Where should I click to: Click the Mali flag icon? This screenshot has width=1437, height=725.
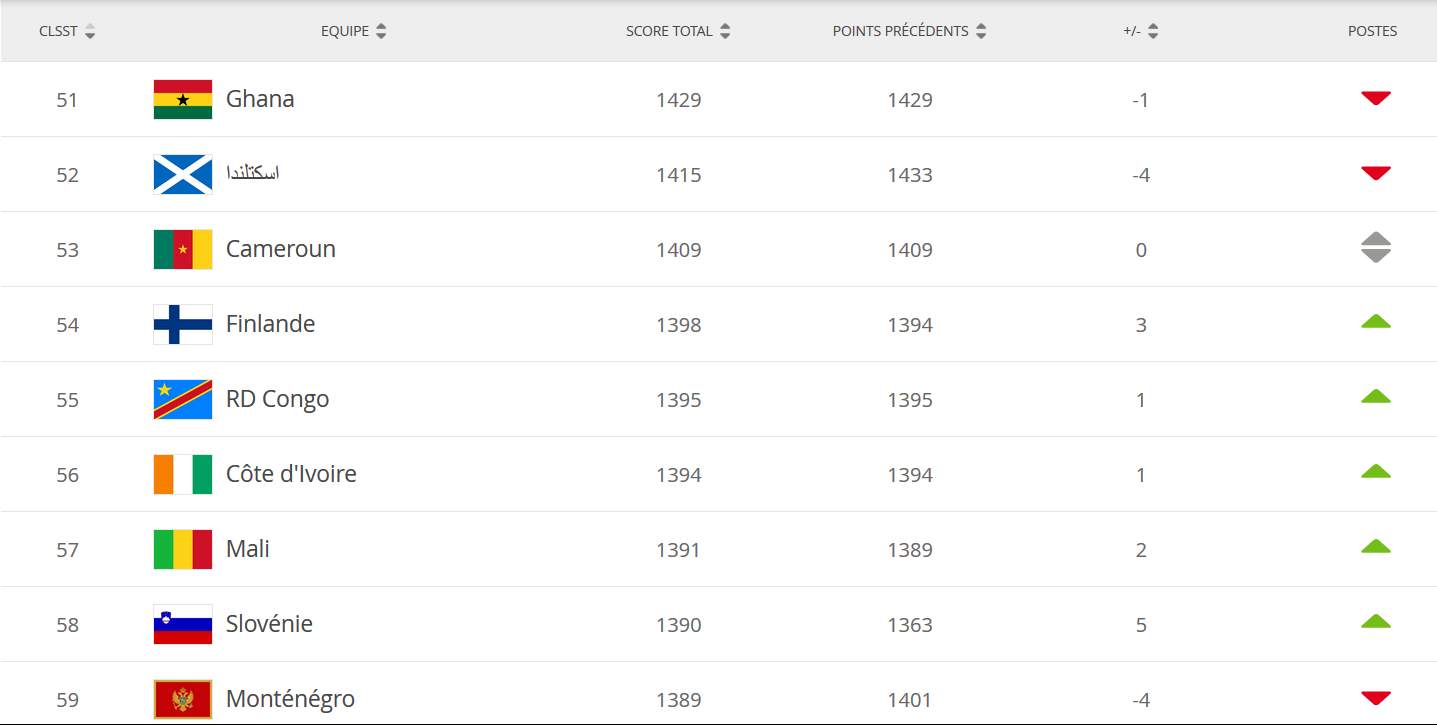(183, 550)
